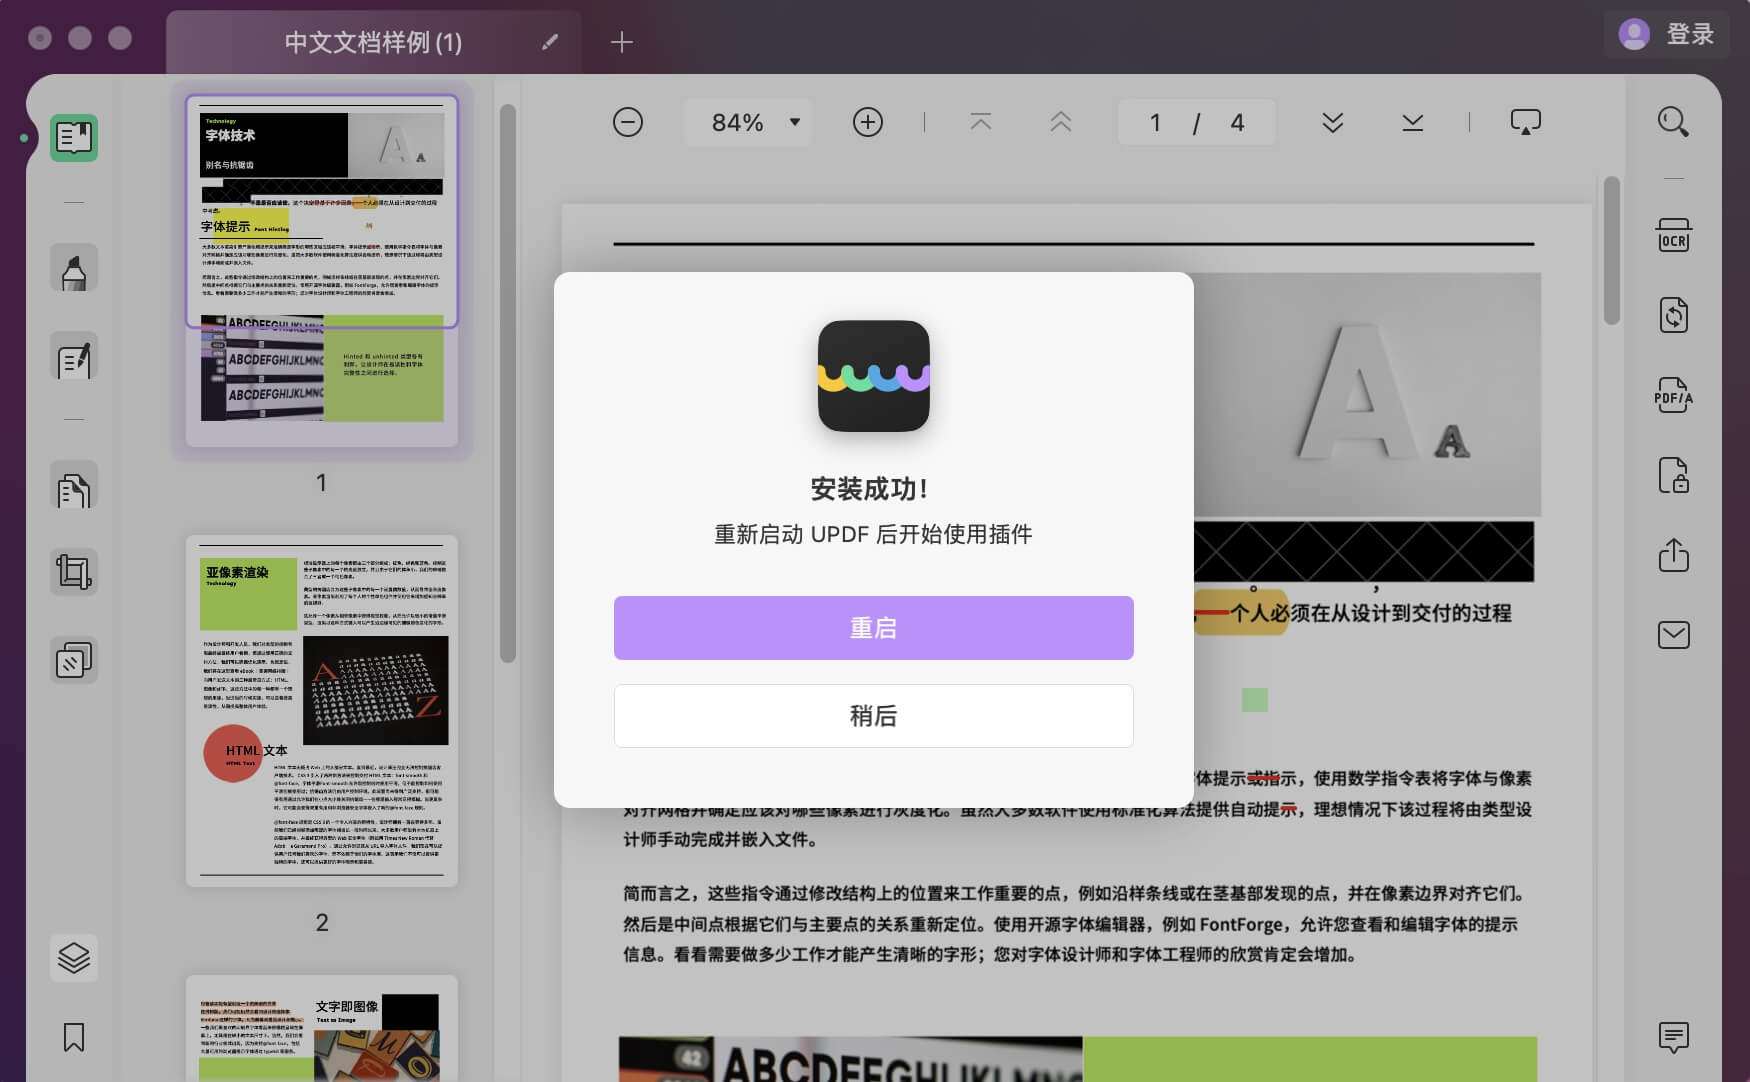This screenshot has height=1082, width=1750.
Task: Select the page 2 thumbnail
Action: (x=322, y=711)
